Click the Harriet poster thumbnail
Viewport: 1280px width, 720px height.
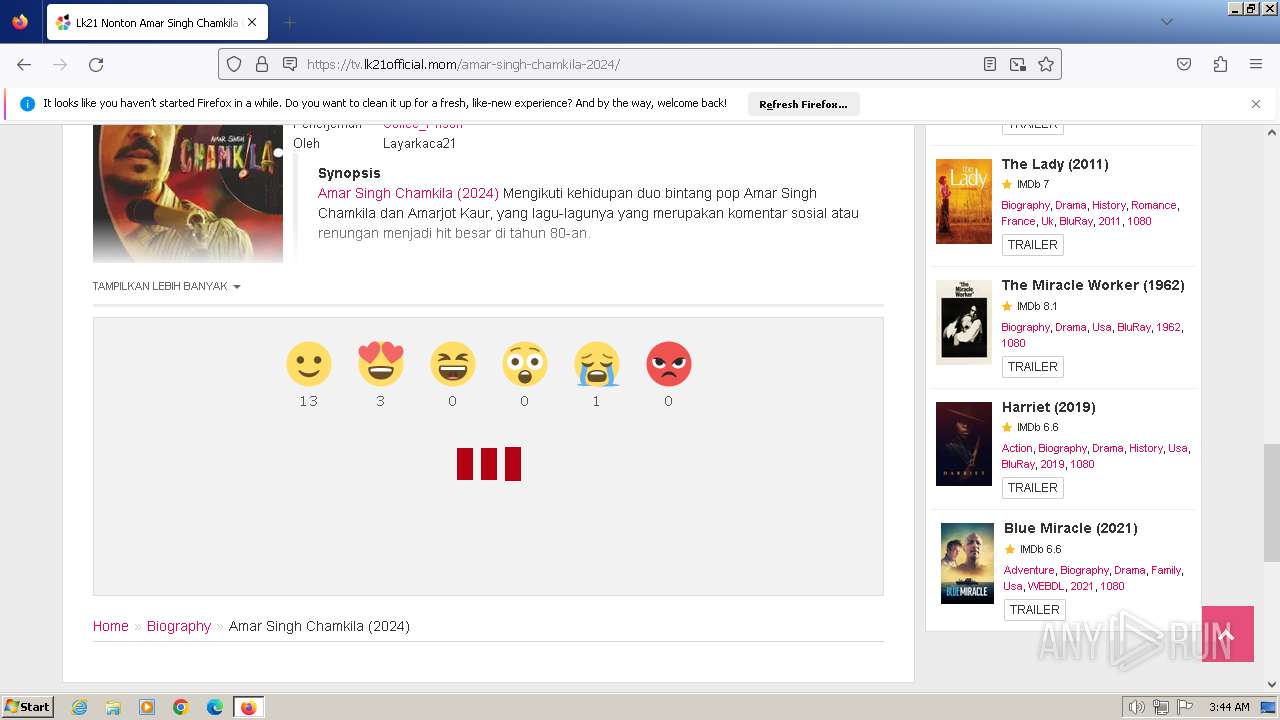964,444
